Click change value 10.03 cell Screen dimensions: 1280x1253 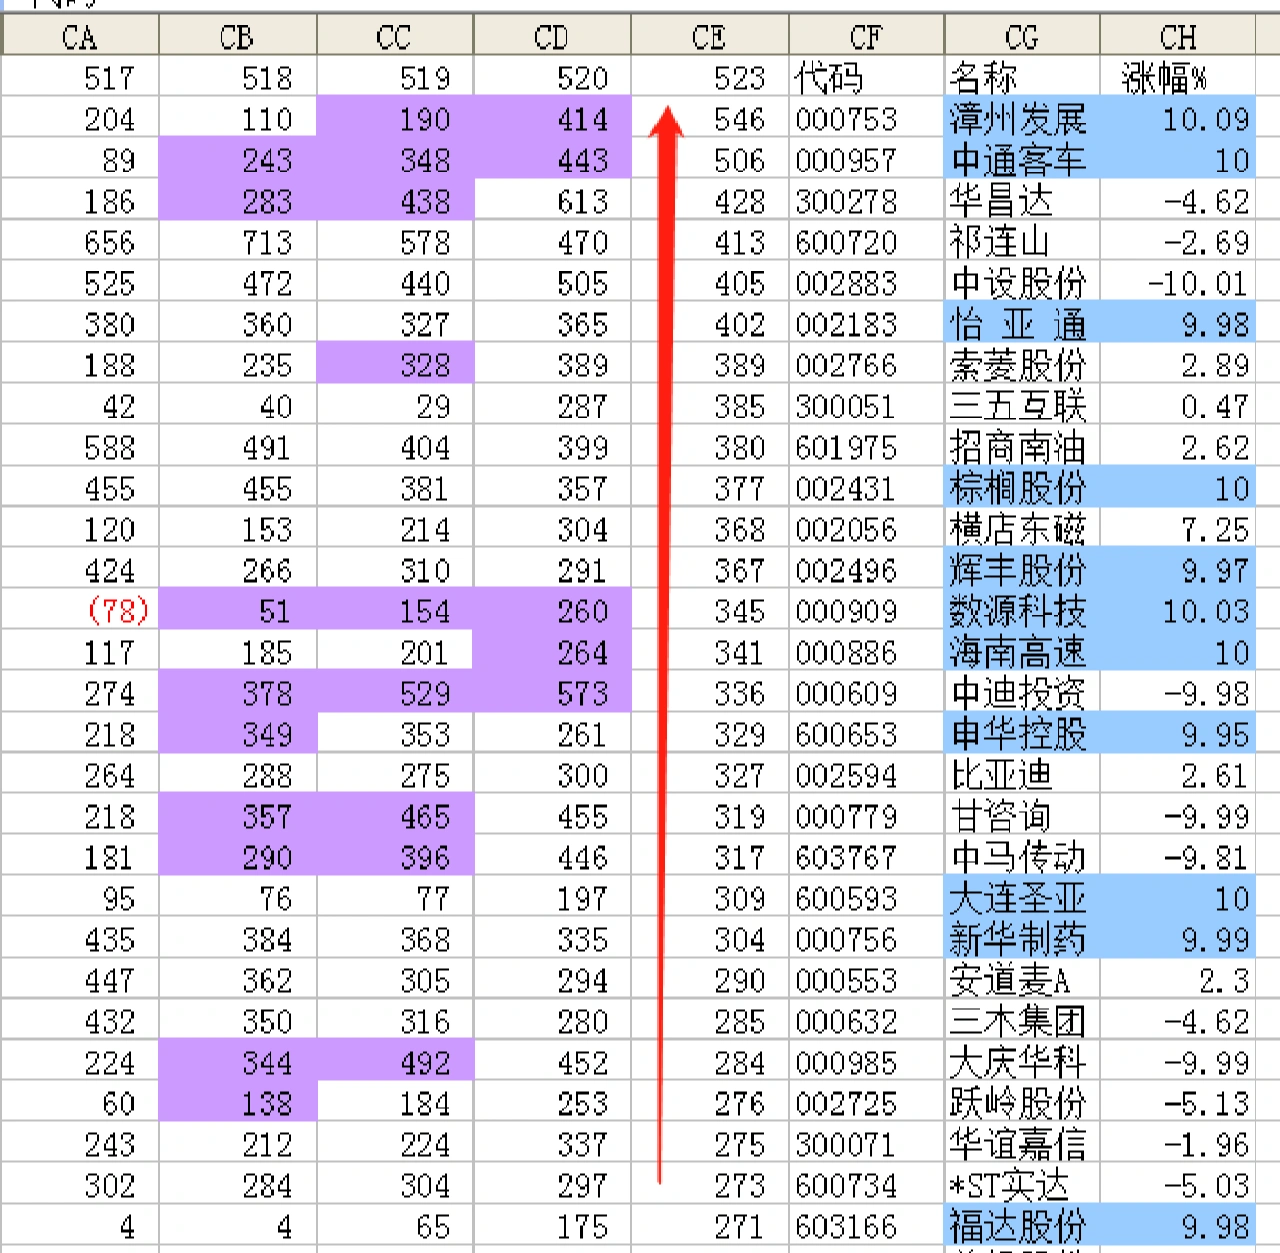pyautogui.click(x=1178, y=611)
